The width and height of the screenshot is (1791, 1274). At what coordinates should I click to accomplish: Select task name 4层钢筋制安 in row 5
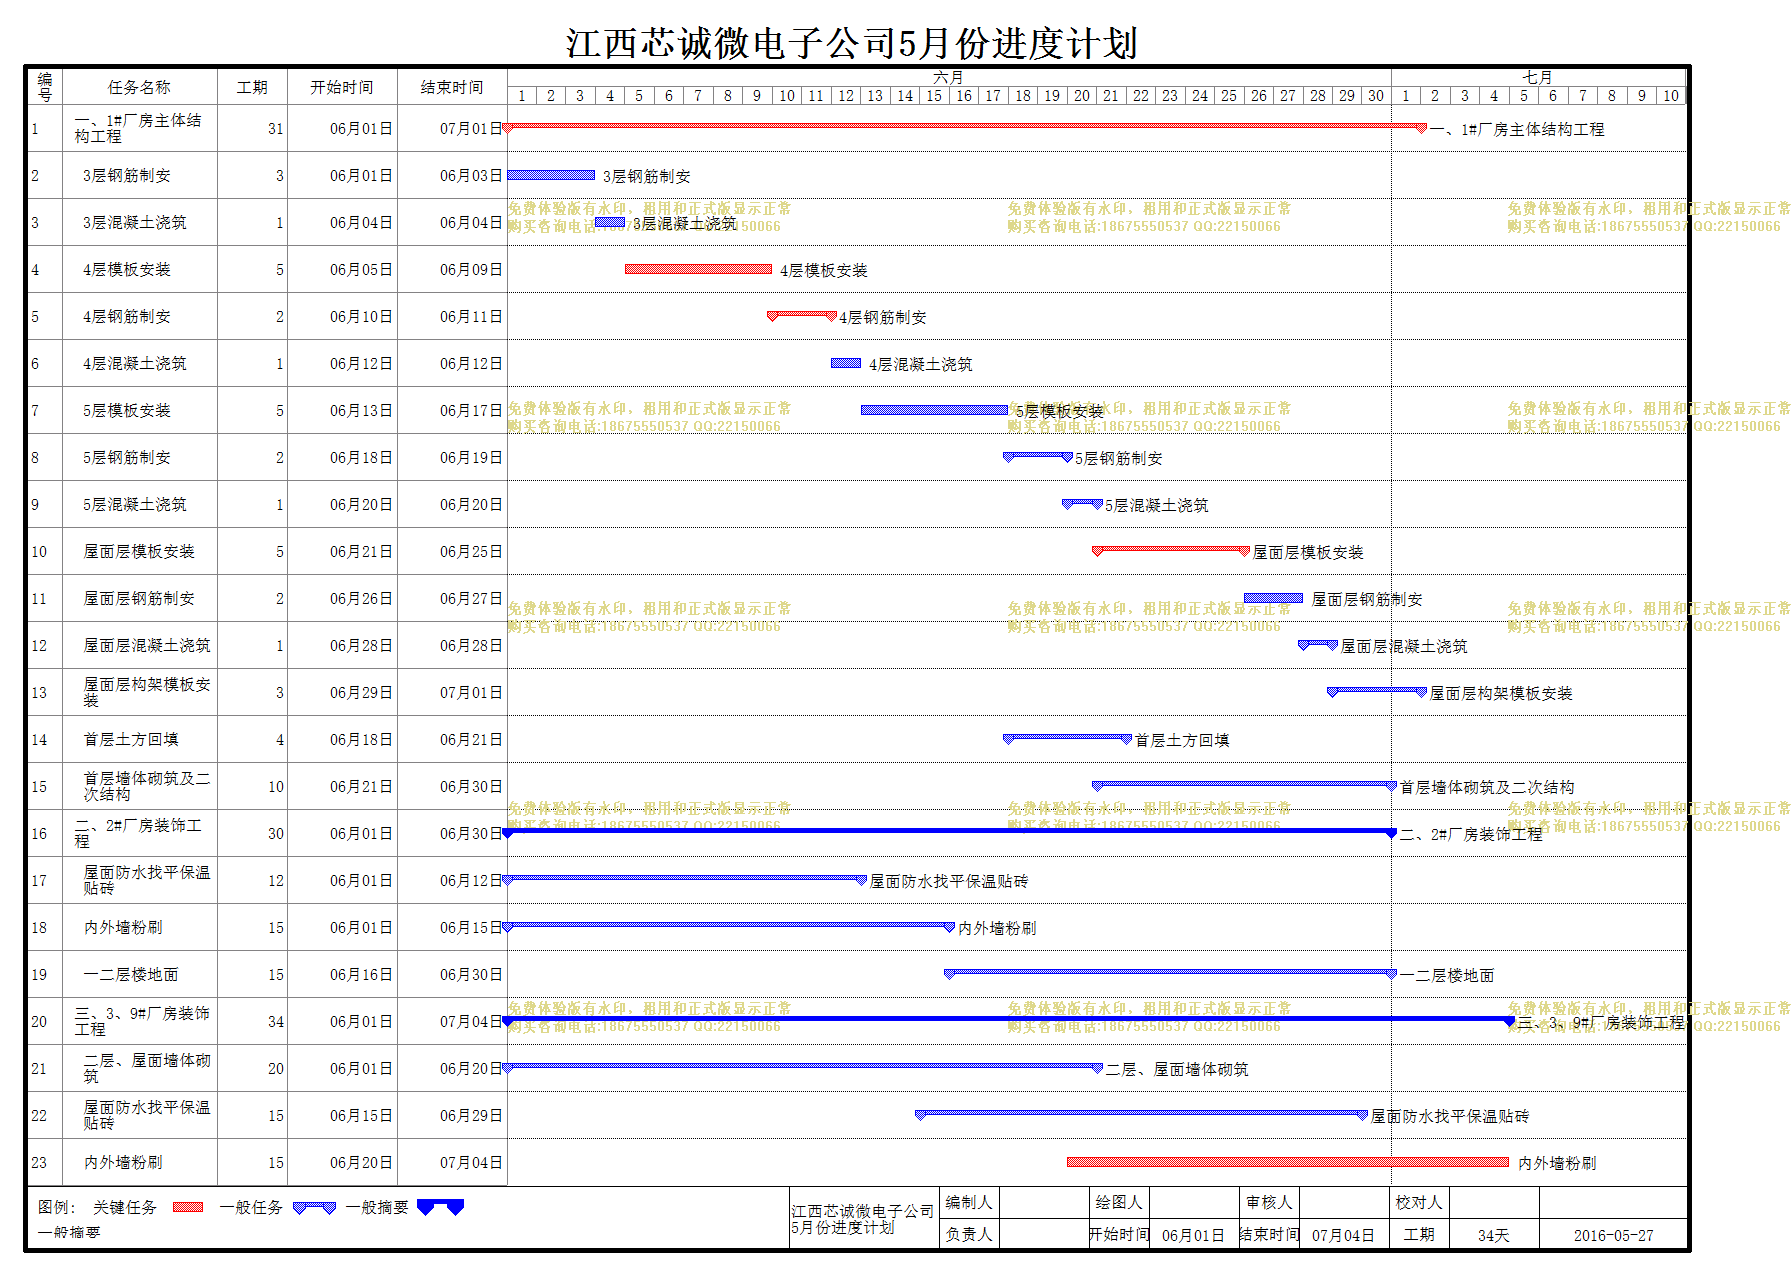pyautogui.click(x=127, y=316)
